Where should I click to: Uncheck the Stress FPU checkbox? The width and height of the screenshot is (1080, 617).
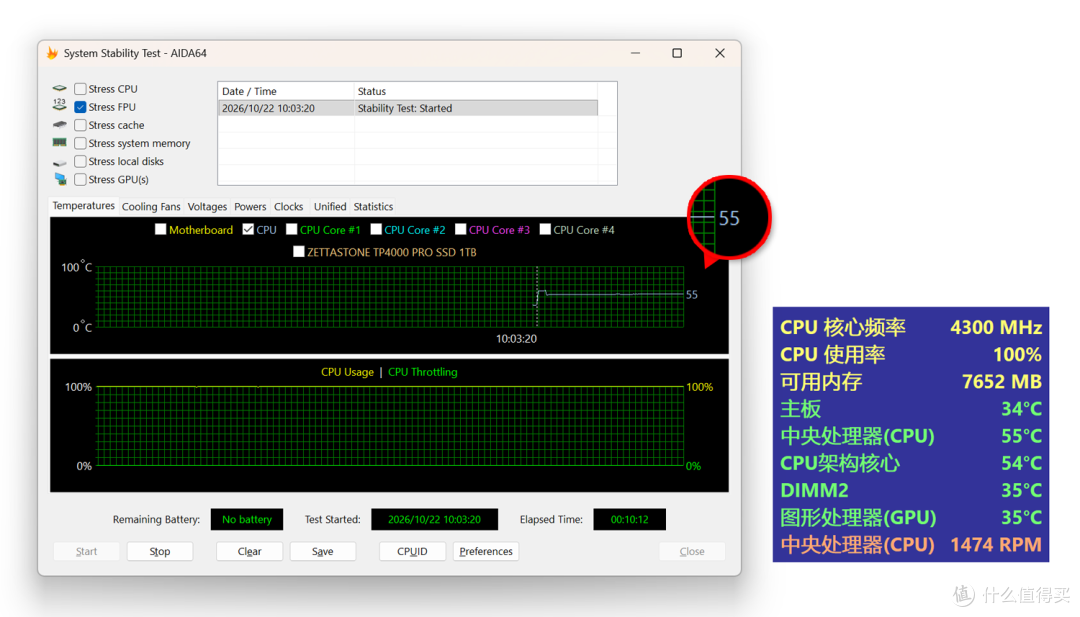(81, 107)
